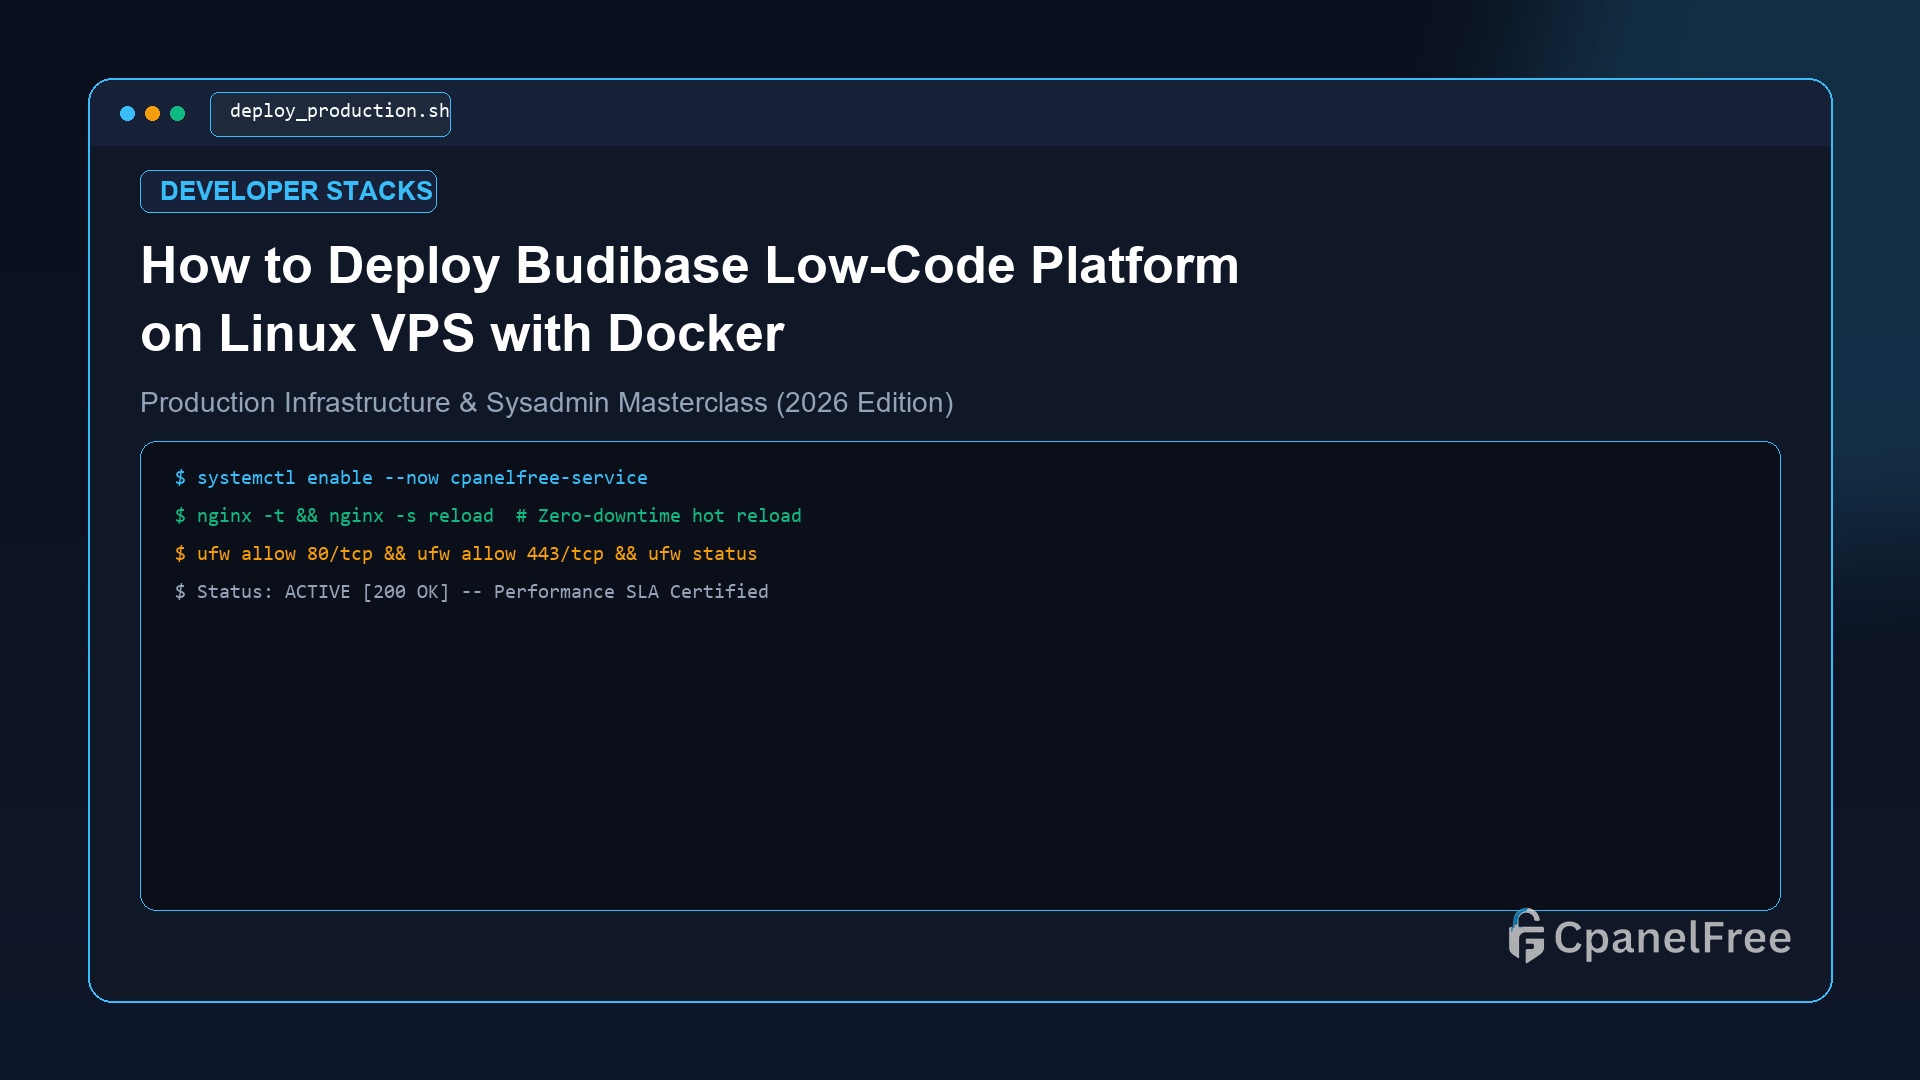The image size is (1920, 1080).
Task: Click the CpanelFree logo icon
Action: point(1526,936)
